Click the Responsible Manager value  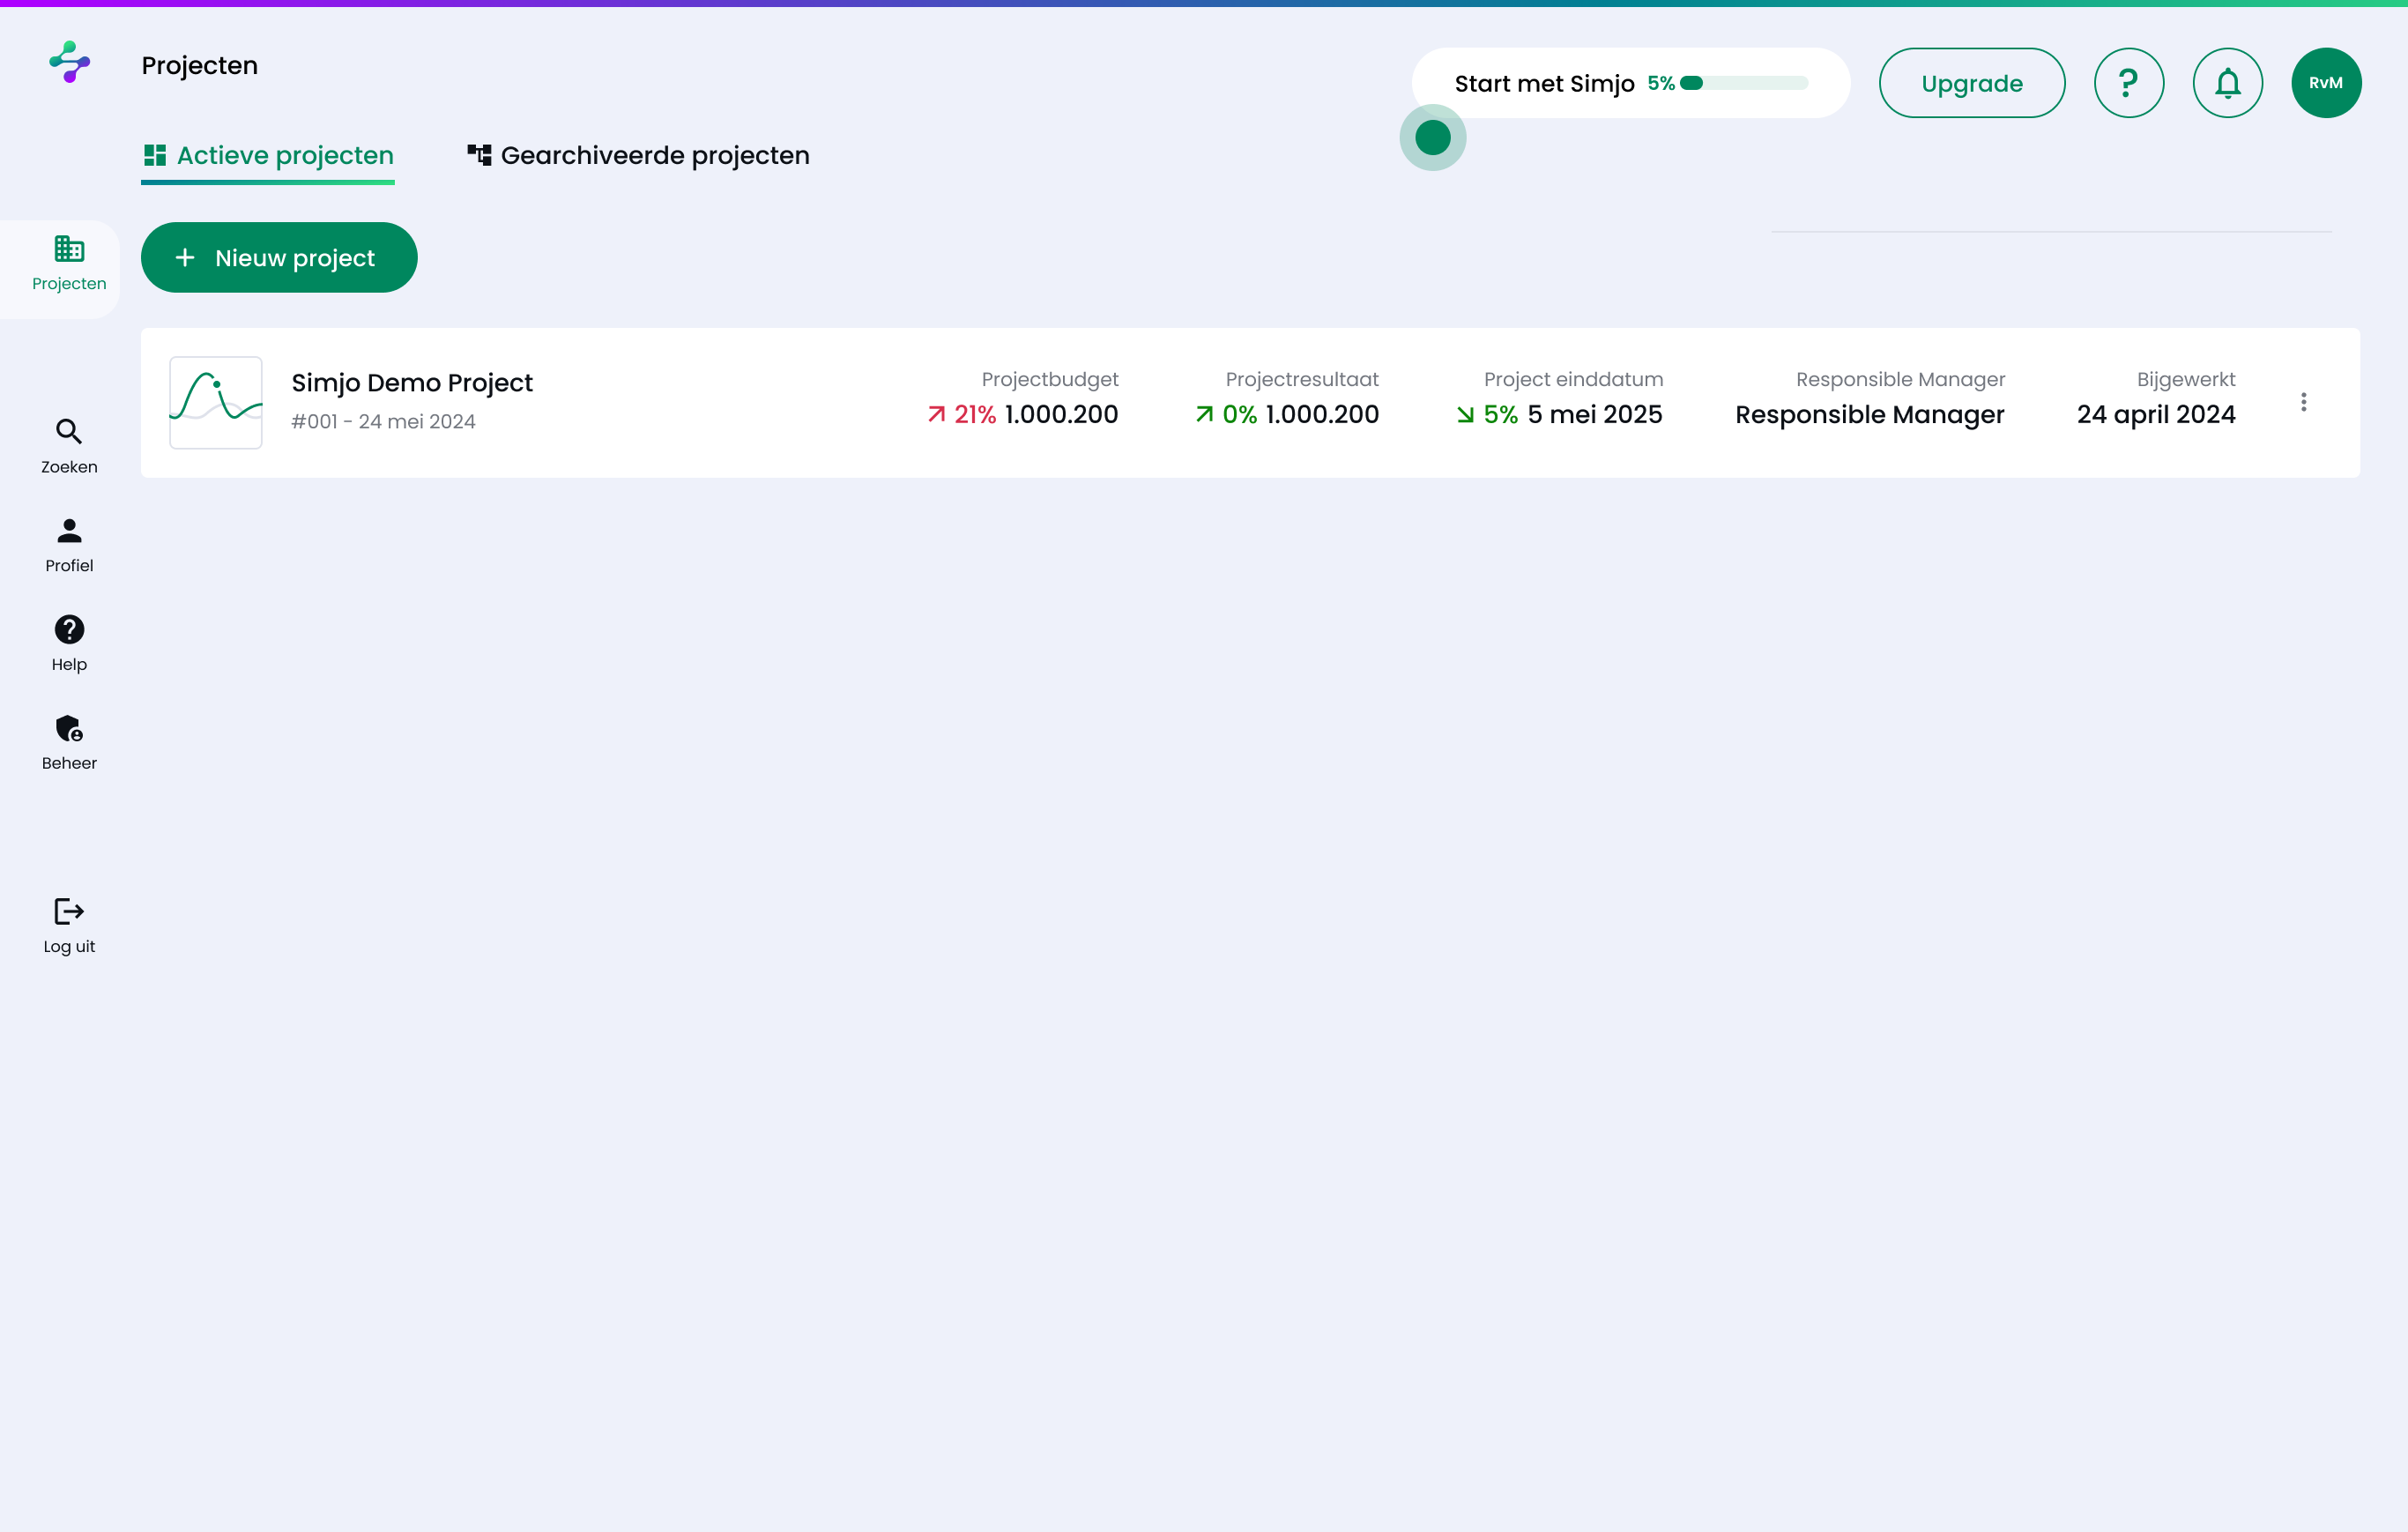coord(1870,415)
